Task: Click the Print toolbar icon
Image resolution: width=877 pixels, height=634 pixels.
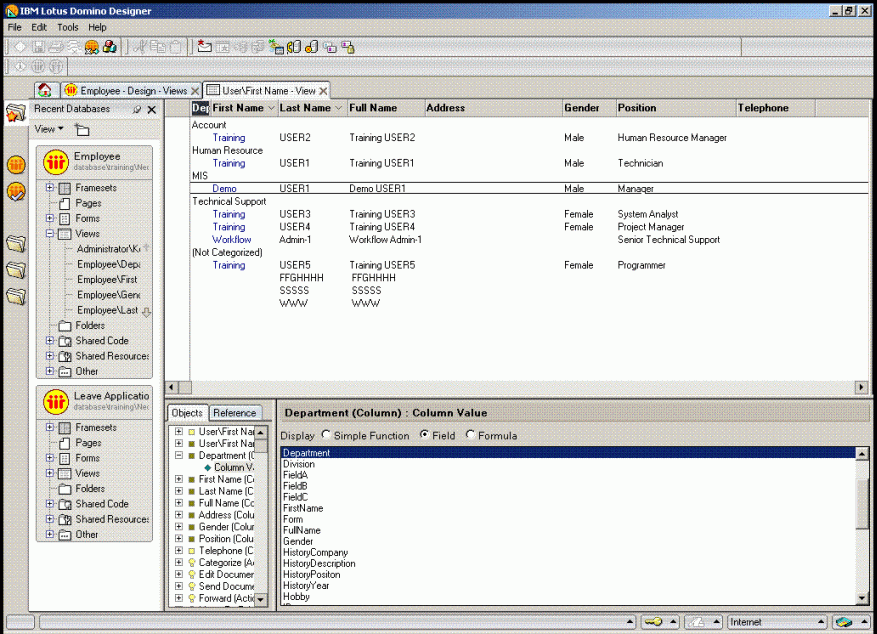Action: (x=56, y=48)
